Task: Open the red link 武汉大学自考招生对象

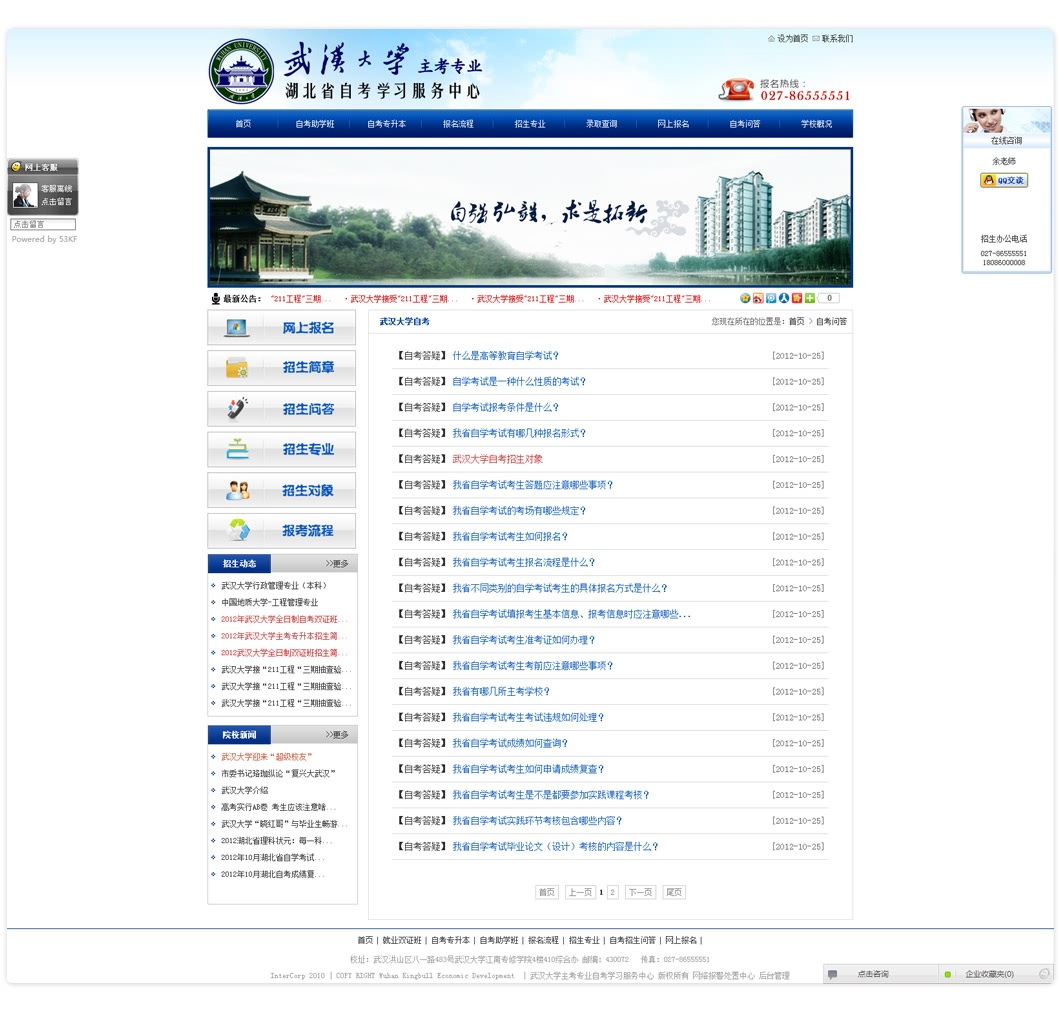Action: click(498, 459)
